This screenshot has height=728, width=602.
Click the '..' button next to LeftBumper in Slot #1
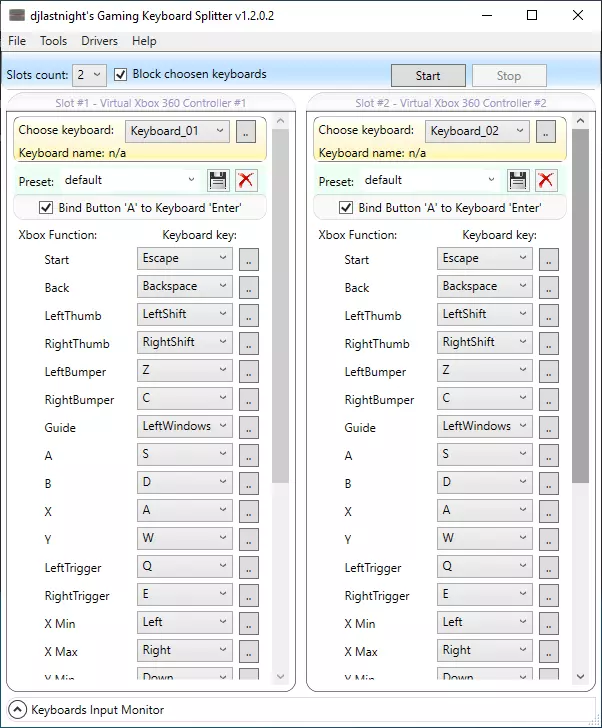(249, 371)
